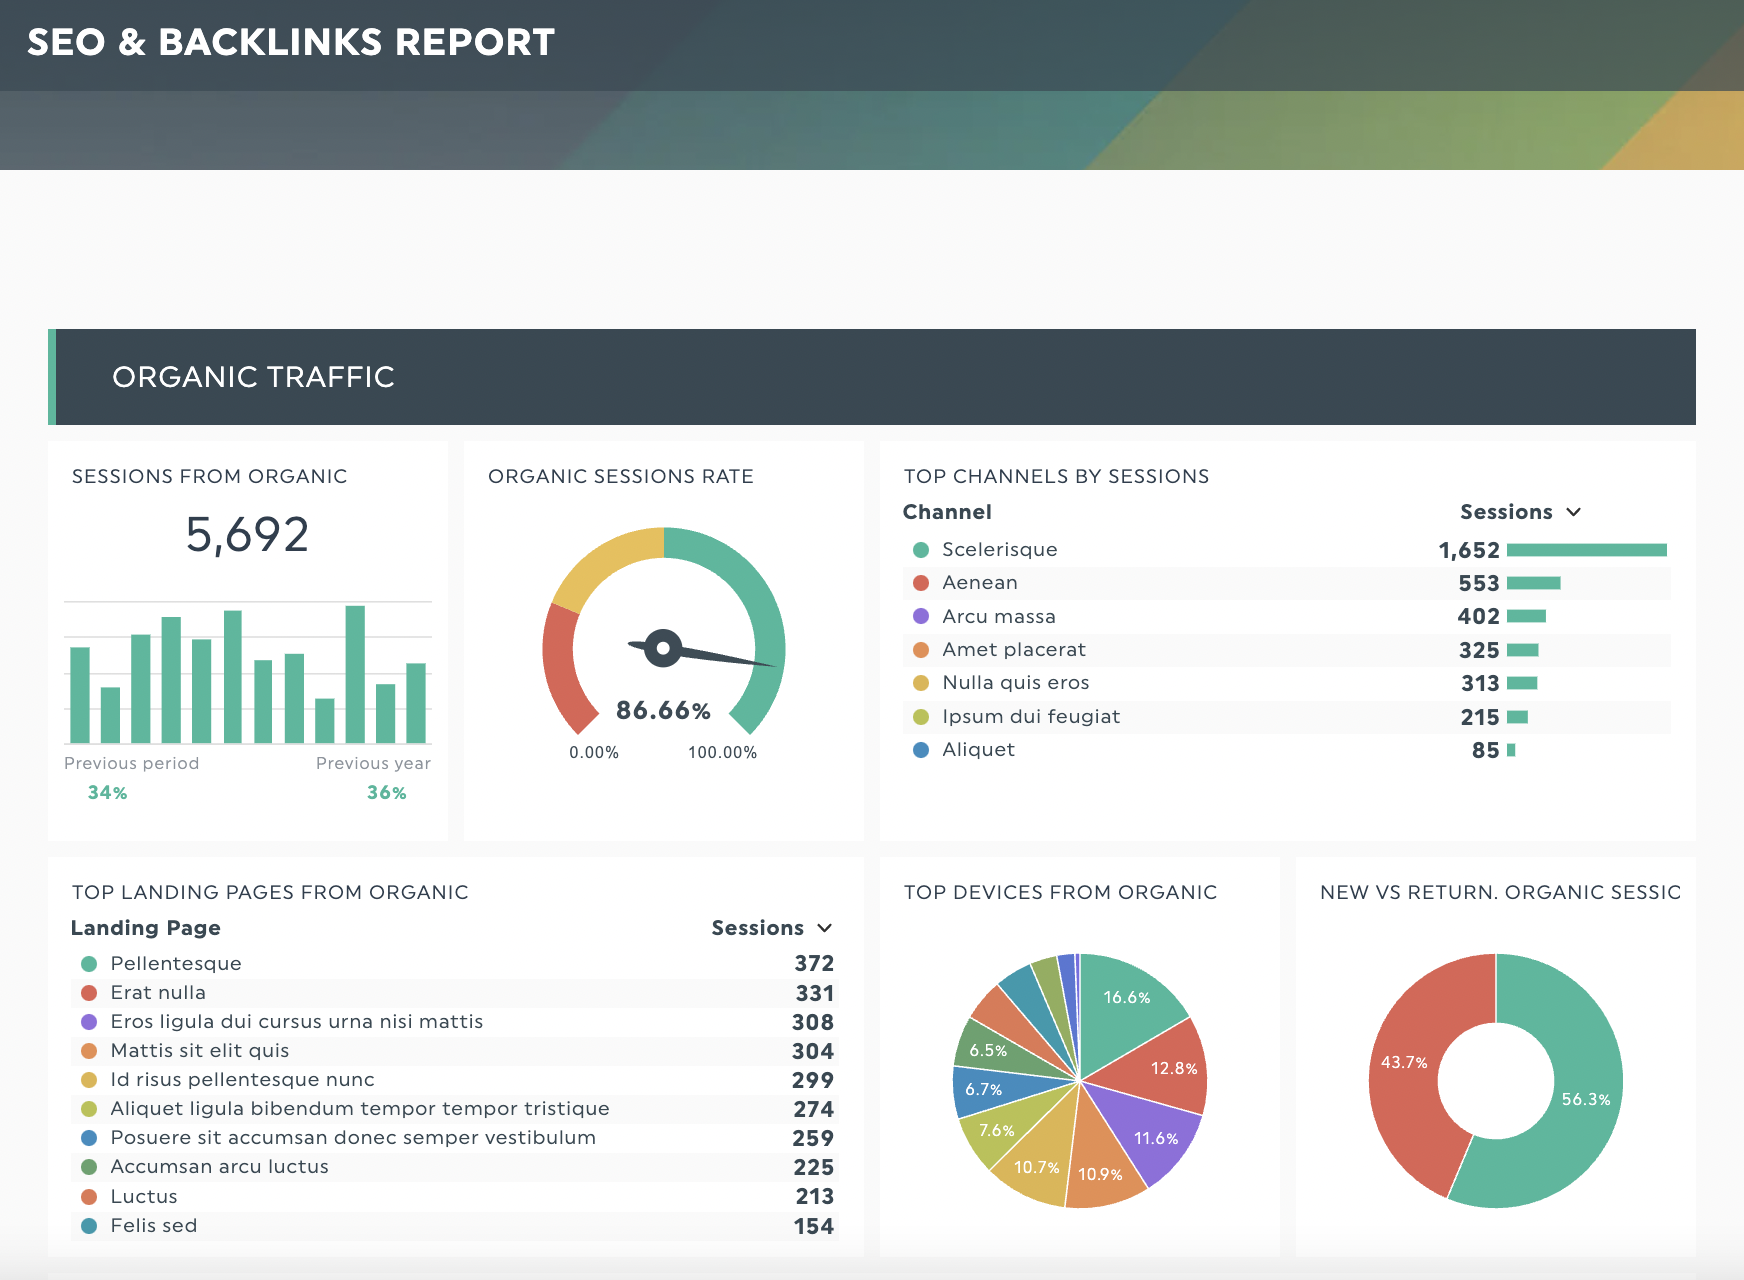Viewport: 1744px width, 1280px height.
Task: Click the Amet placerat orange dot
Action: (x=921, y=650)
